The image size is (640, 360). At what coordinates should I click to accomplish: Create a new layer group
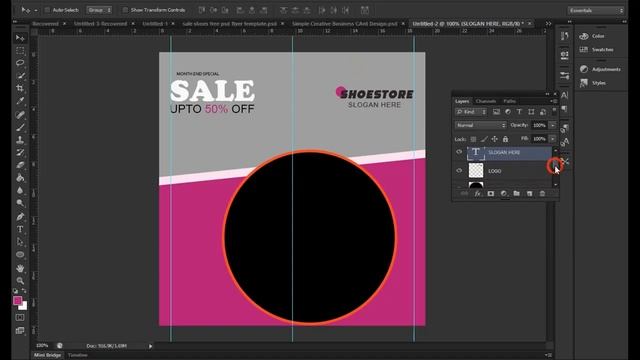(x=516, y=193)
